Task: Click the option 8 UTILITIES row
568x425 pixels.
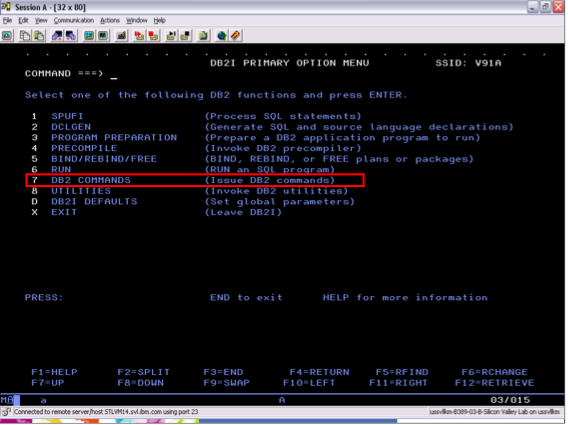Action: (x=189, y=191)
